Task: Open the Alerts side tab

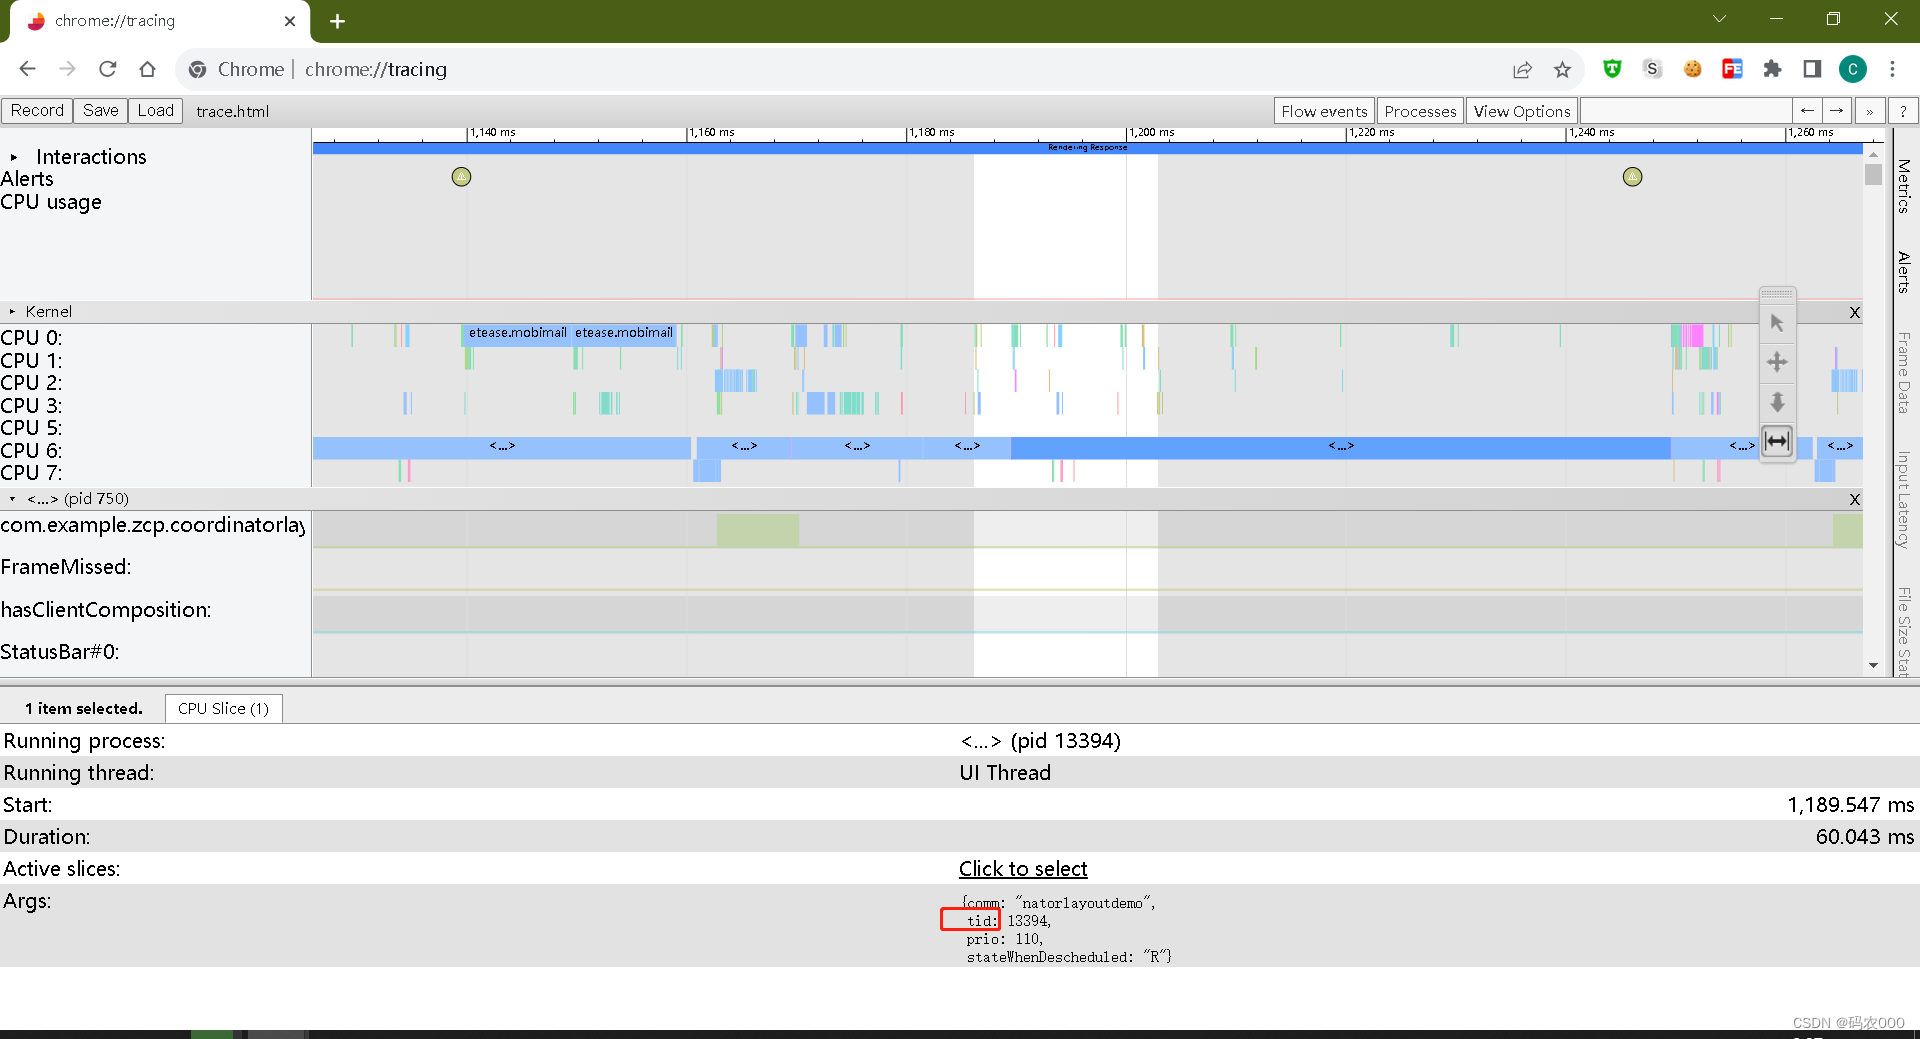Action: [x=1904, y=271]
